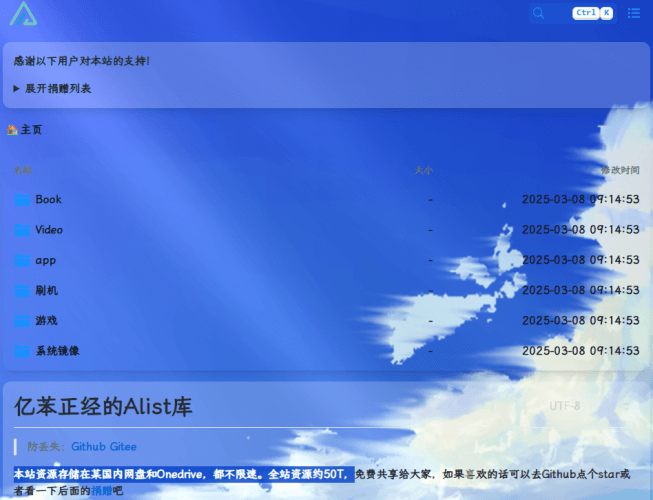Open the Gitee link

point(122,446)
